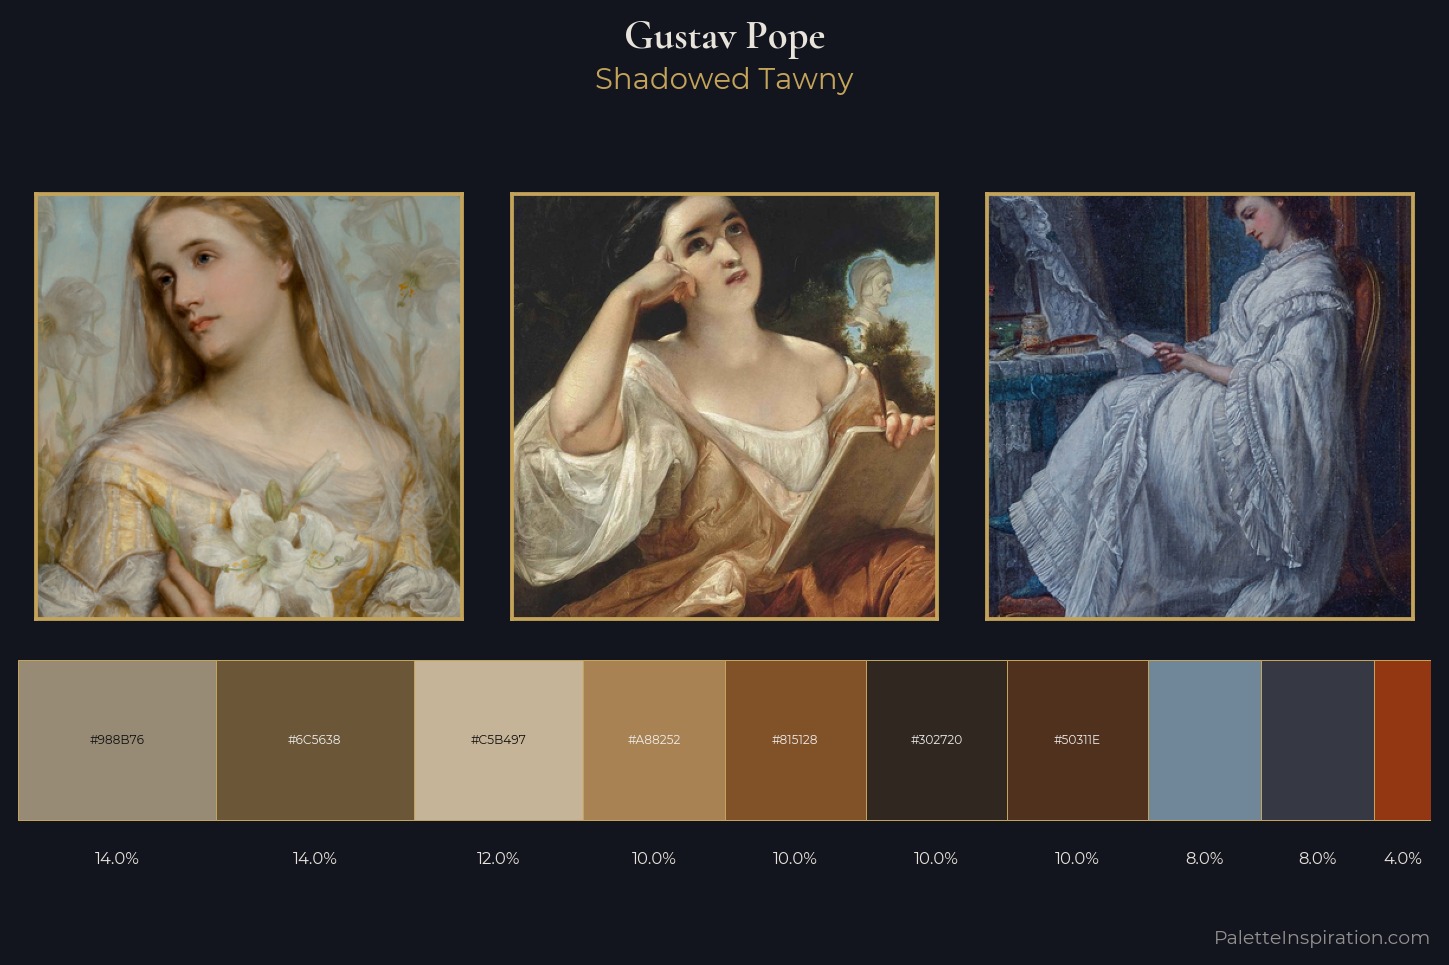This screenshot has width=1449, height=965.
Task: Click the 10.0% label under #815128
Action: point(795,858)
